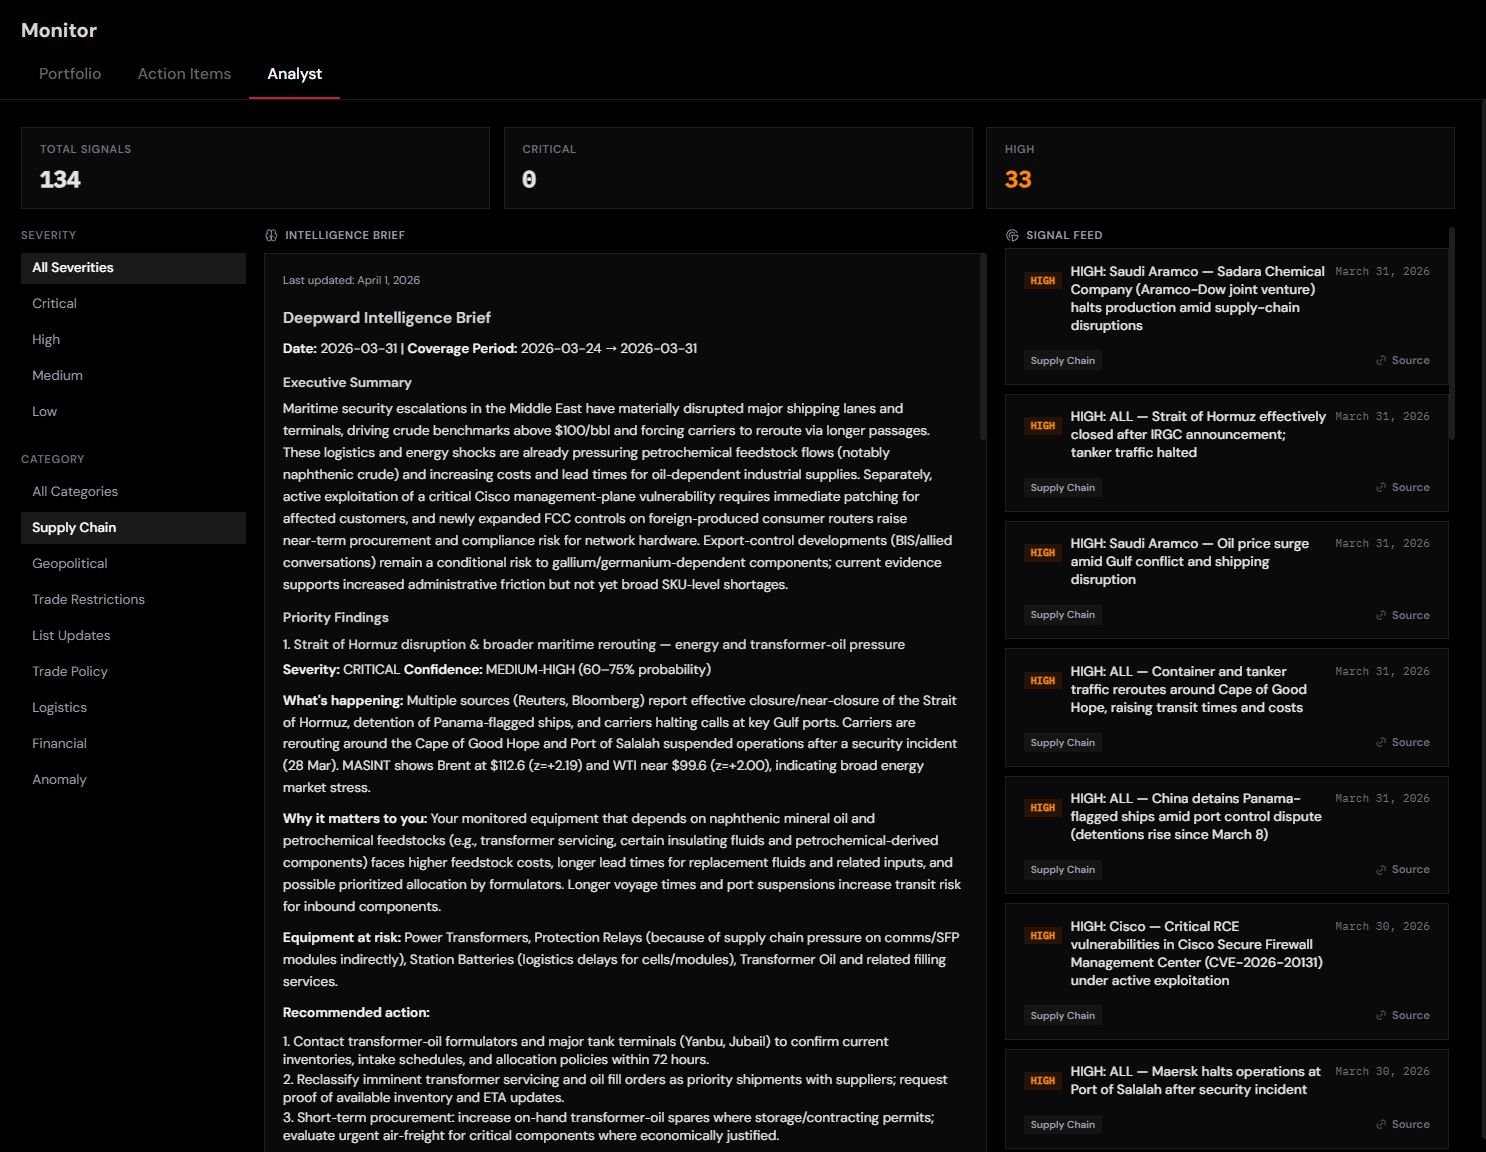Click the HIGH badge on the oil price surge signal
The height and width of the screenshot is (1152, 1486).
[x=1043, y=551]
